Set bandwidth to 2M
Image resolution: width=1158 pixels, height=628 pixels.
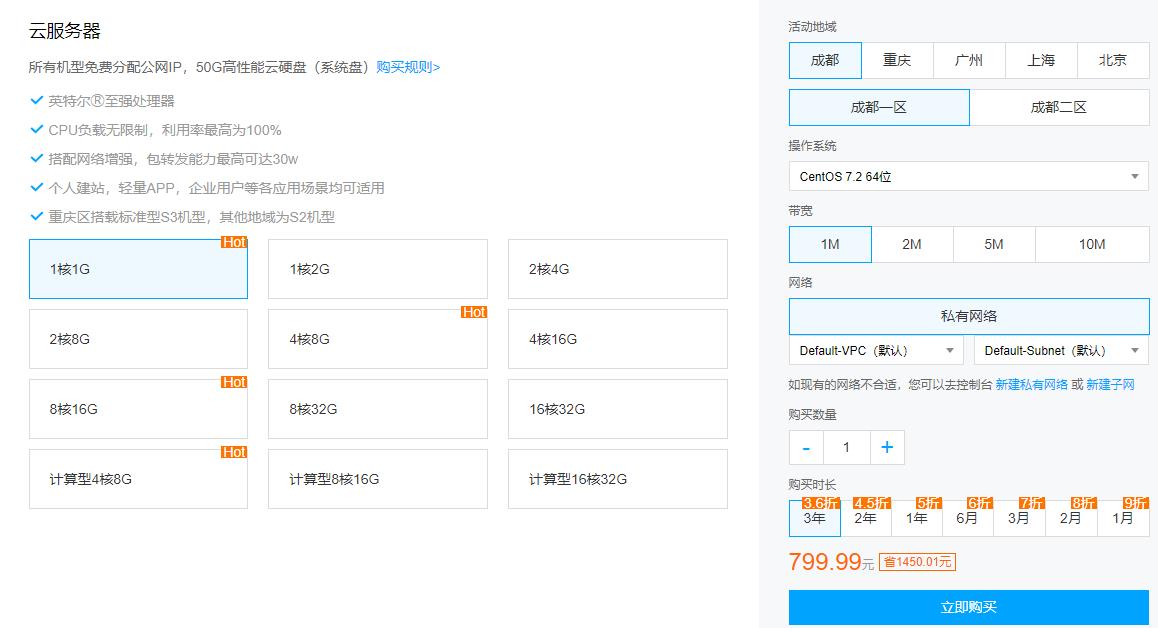[x=912, y=245]
